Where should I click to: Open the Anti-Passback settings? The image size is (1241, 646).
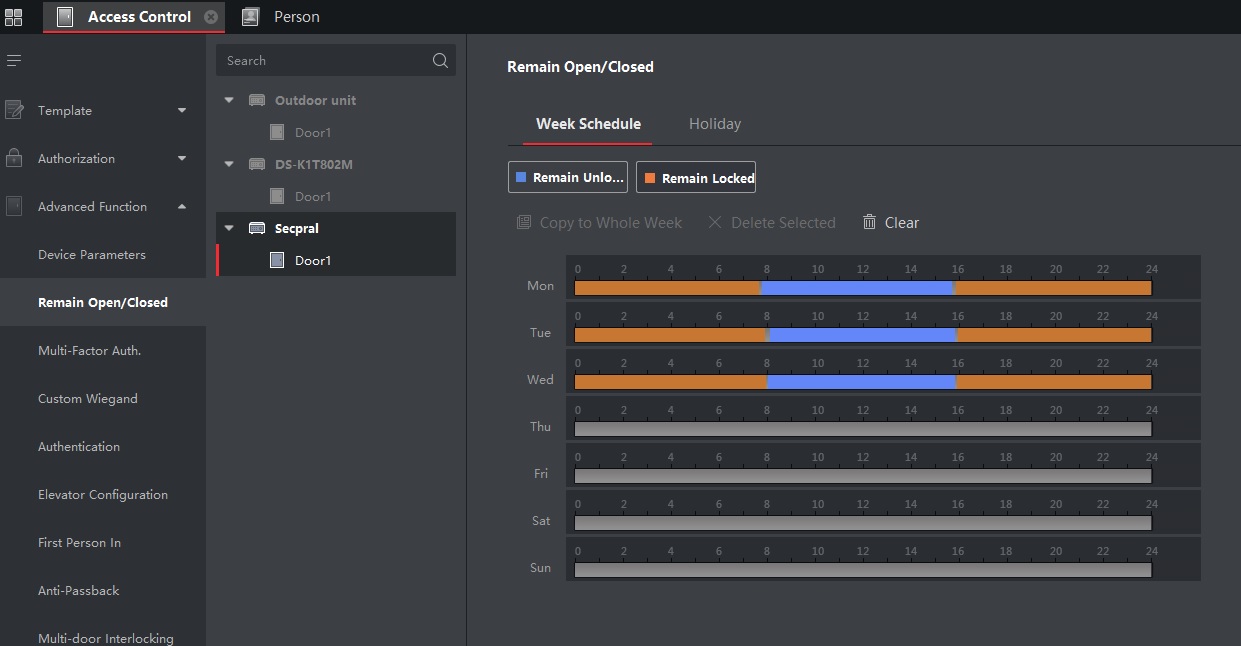pos(78,591)
